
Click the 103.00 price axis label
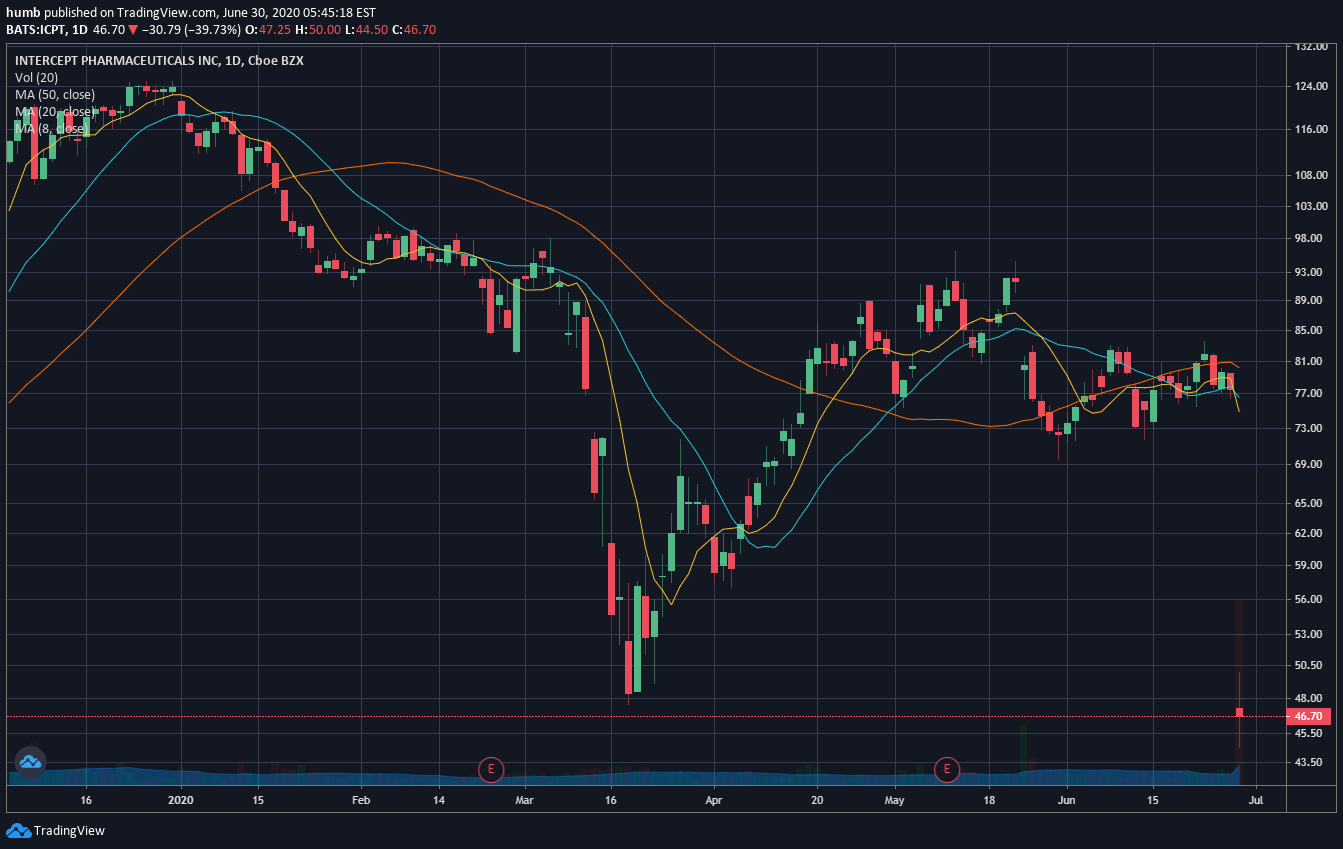pyautogui.click(x=1311, y=206)
